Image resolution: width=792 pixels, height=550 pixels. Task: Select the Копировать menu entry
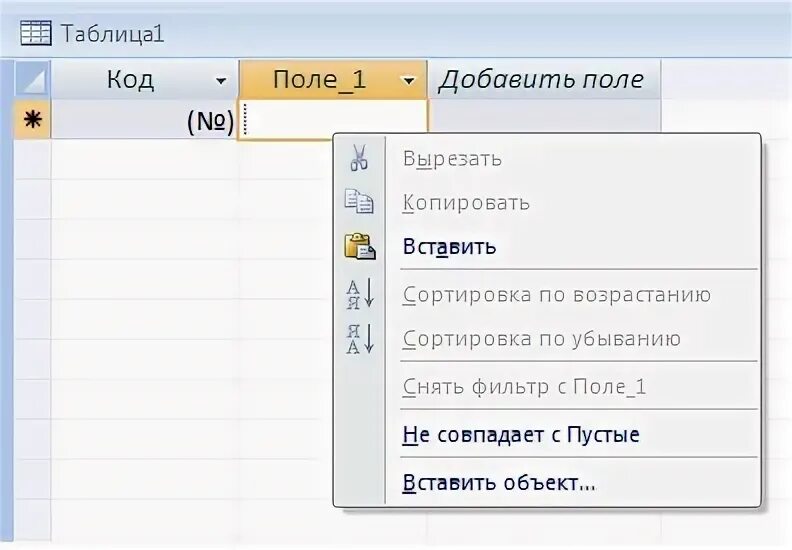pos(466,202)
